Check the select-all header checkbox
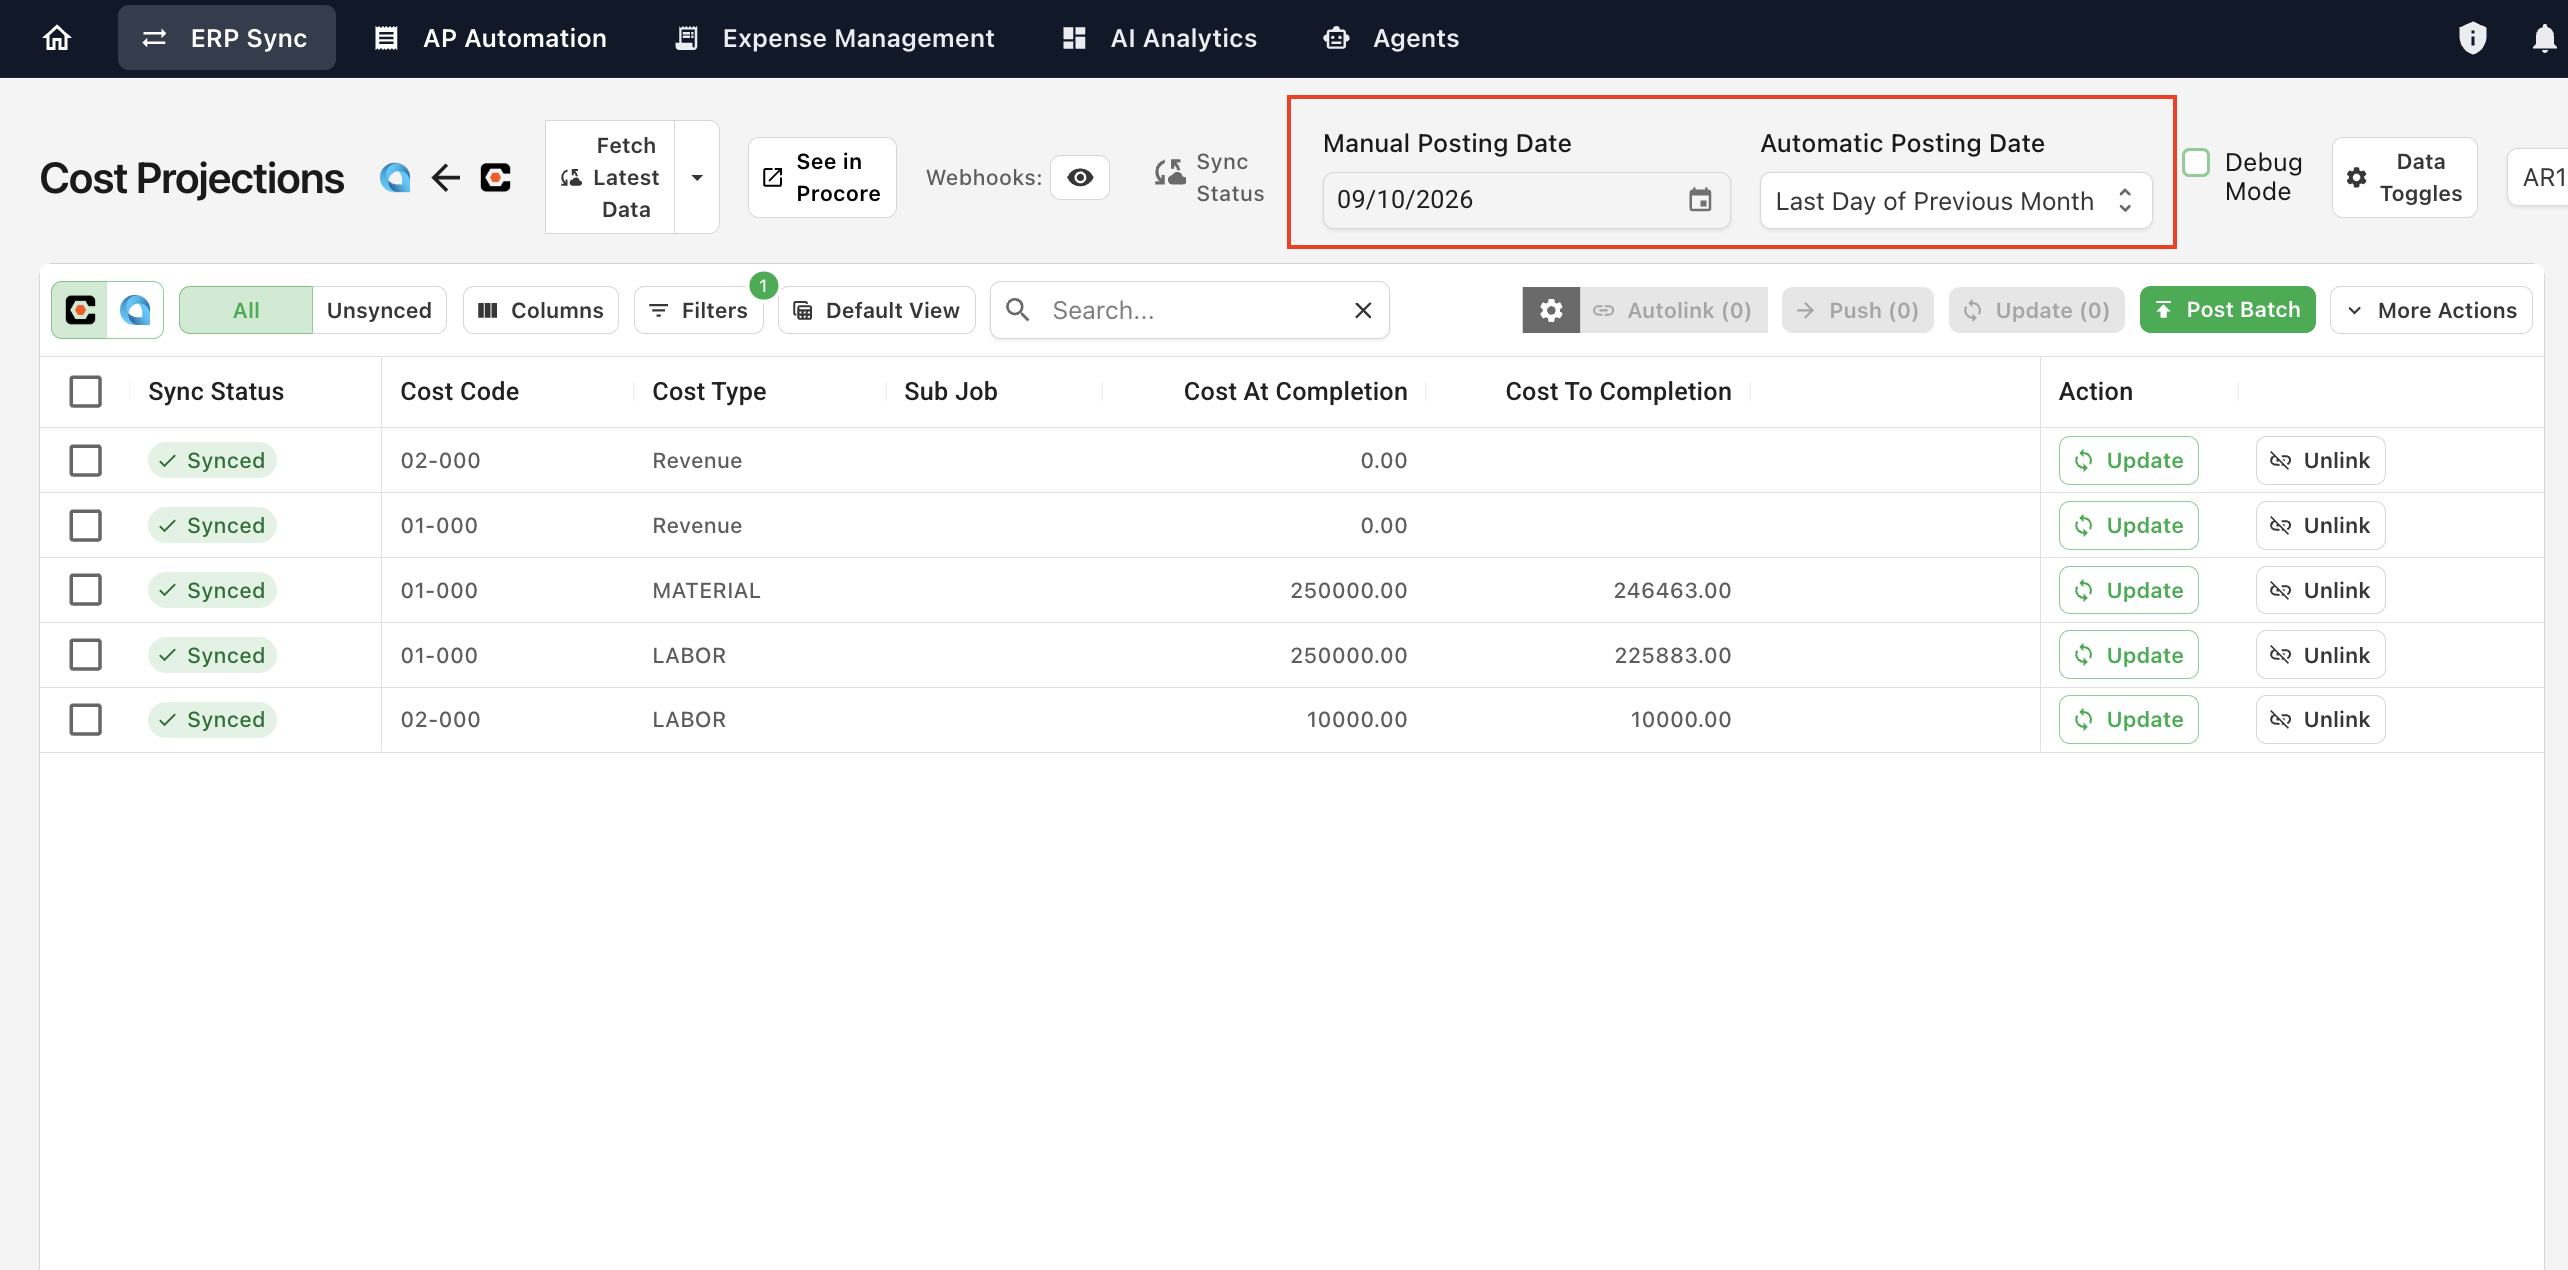This screenshot has height=1270, width=2568. [86, 392]
